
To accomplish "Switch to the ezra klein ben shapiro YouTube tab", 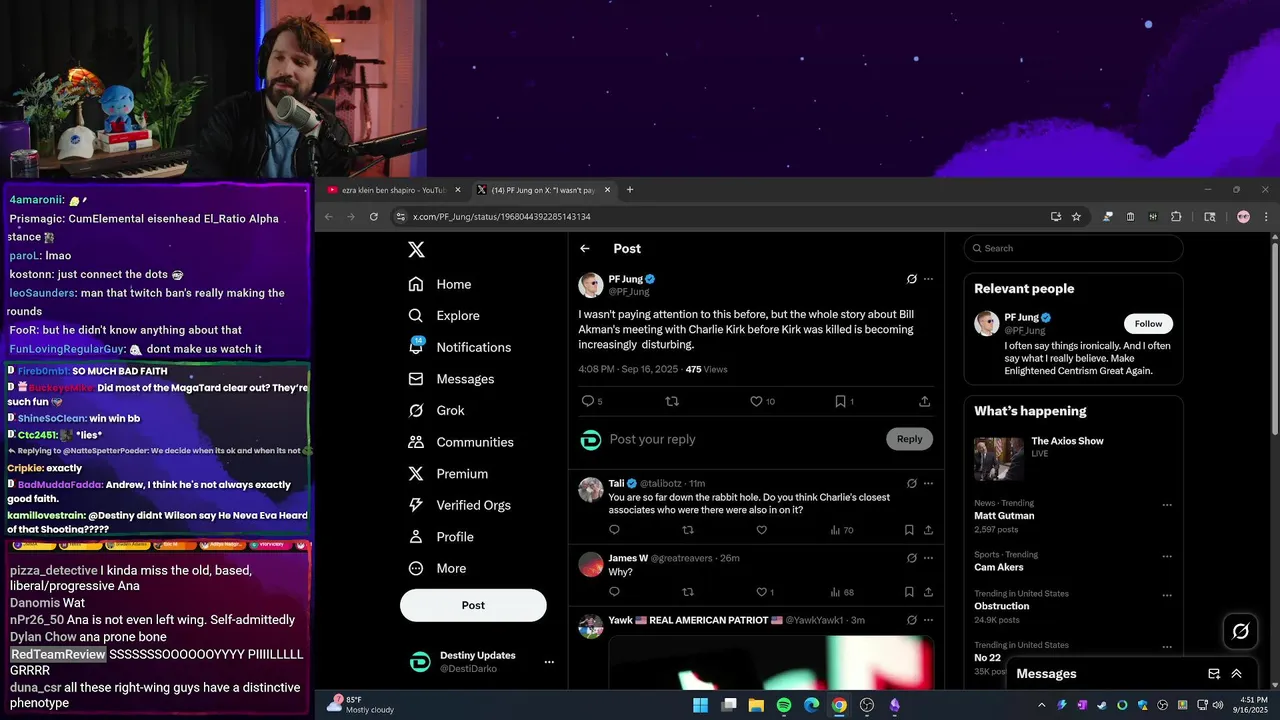I will (x=394, y=190).
